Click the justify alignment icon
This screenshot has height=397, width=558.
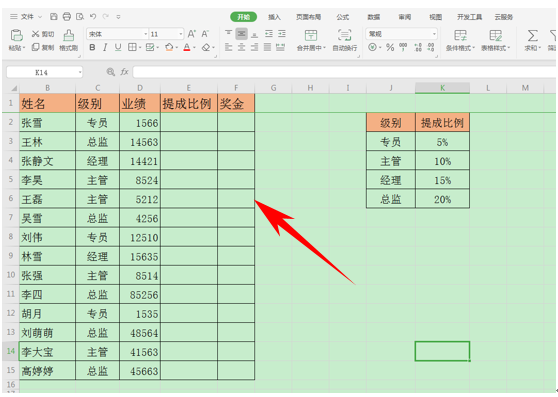coord(267,47)
